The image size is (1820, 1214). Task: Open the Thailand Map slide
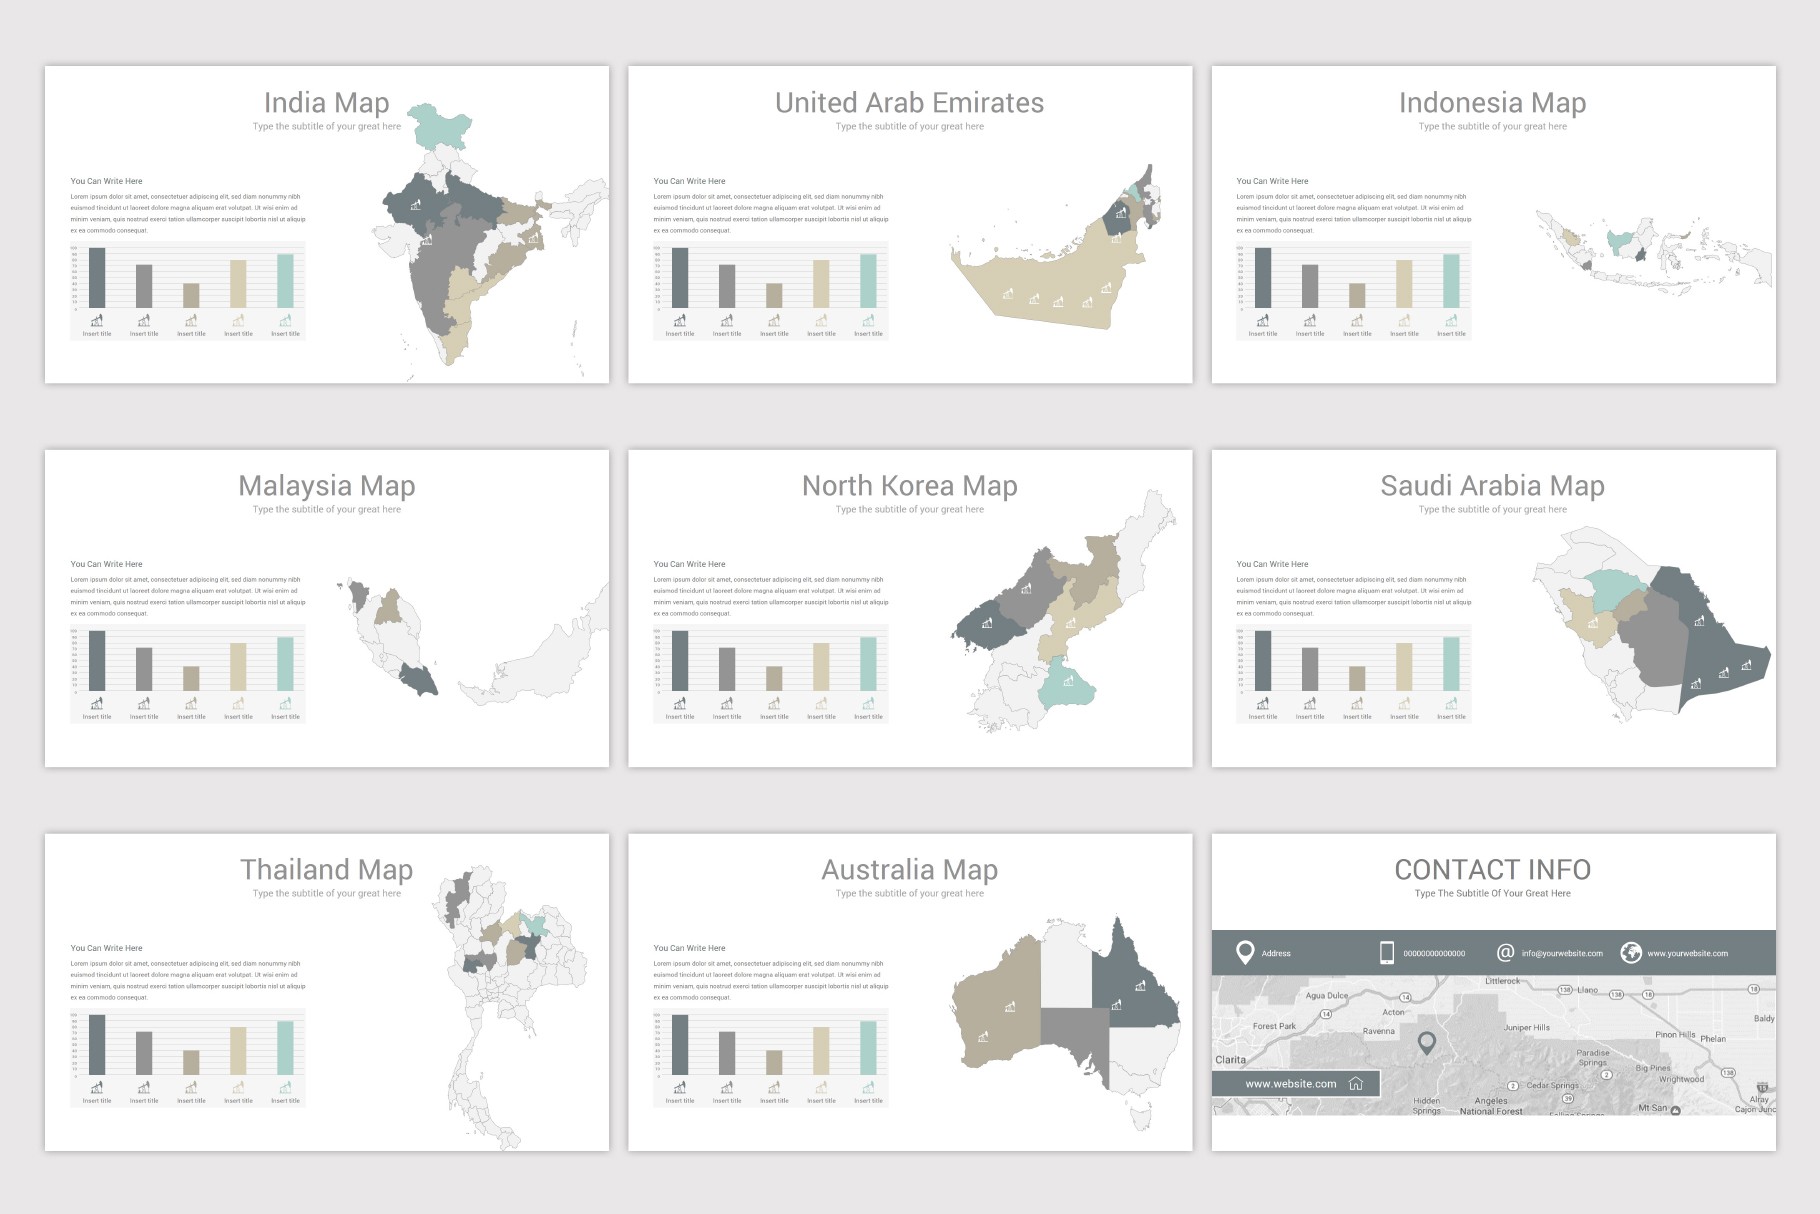pyautogui.click(x=327, y=992)
